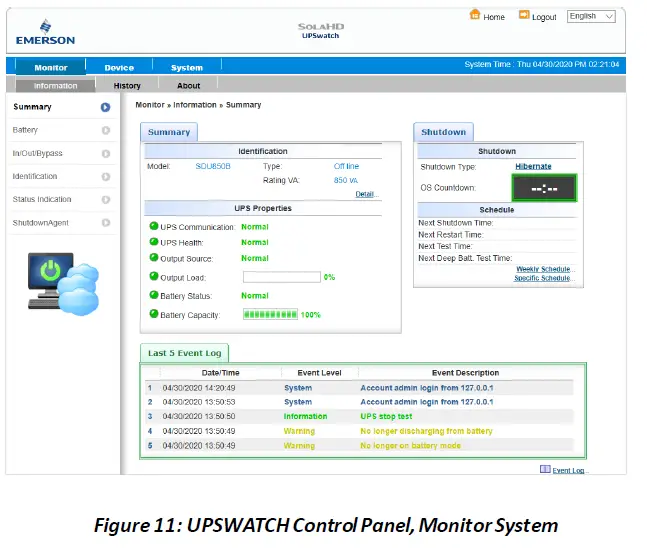Click the System Time display
647x552 pixels.
542,64
